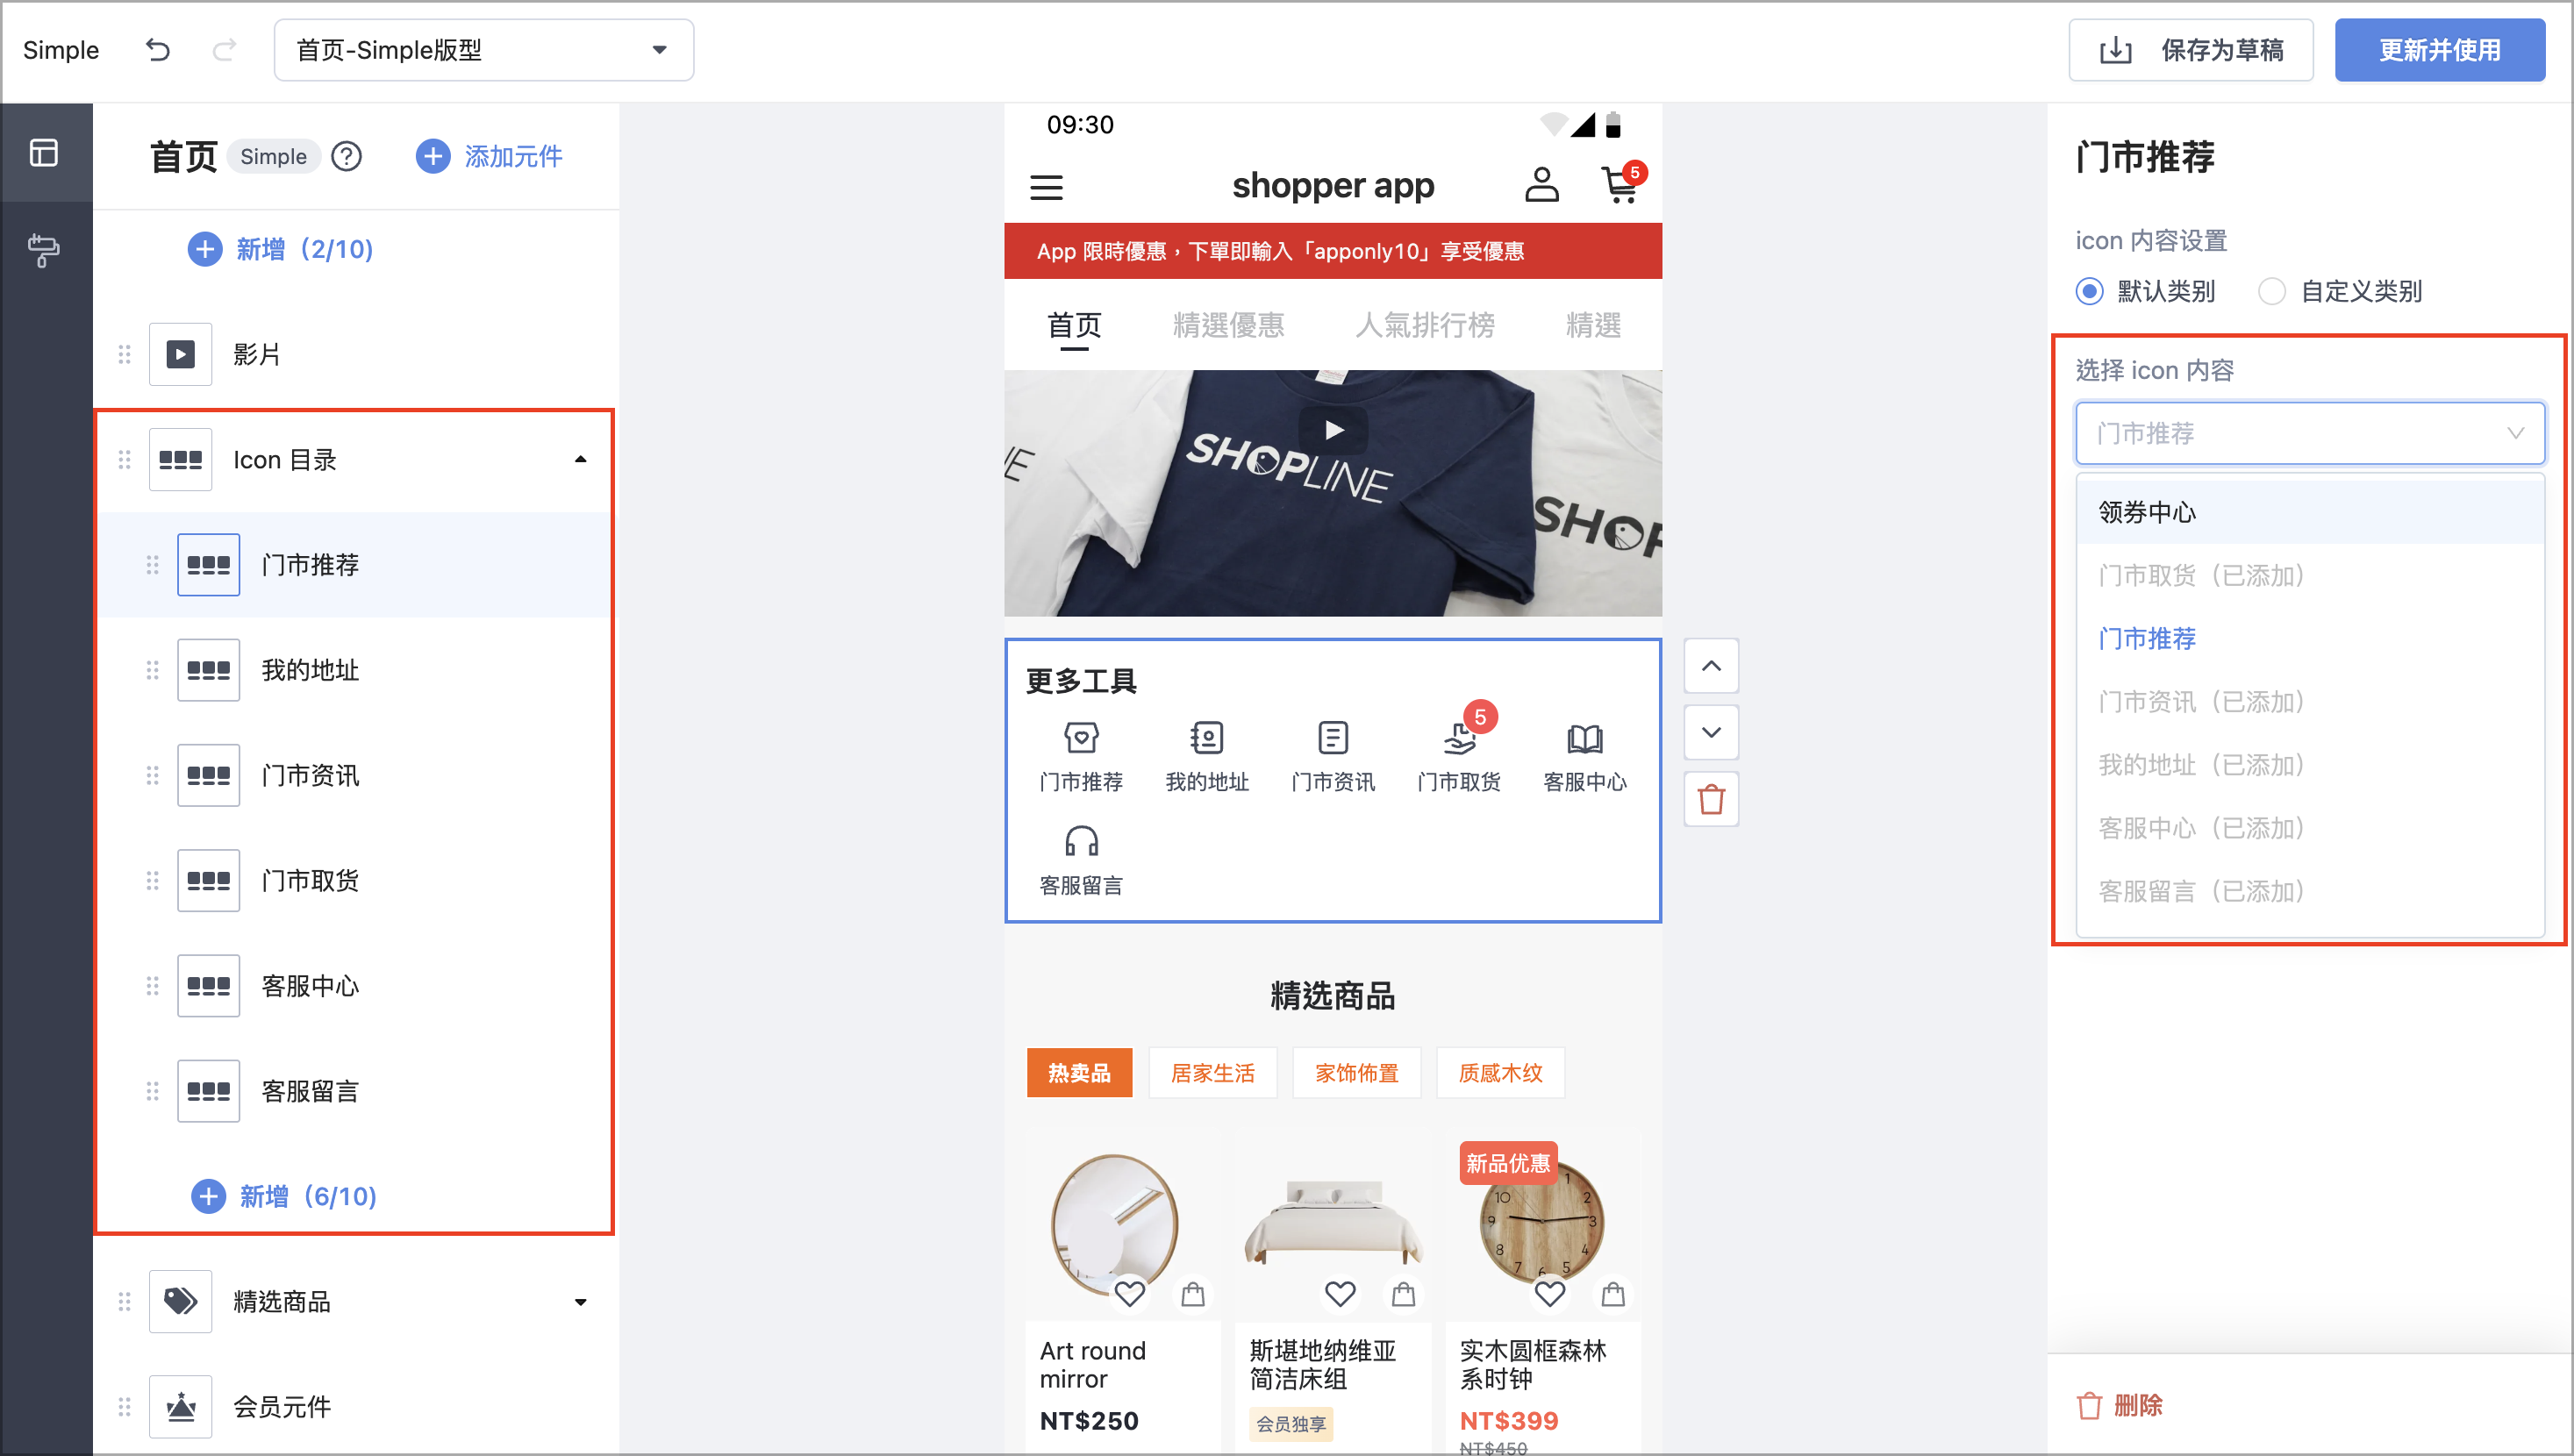Open the 首页-Simple版型 page dropdown
The height and width of the screenshot is (1456, 2574).
[483, 50]
